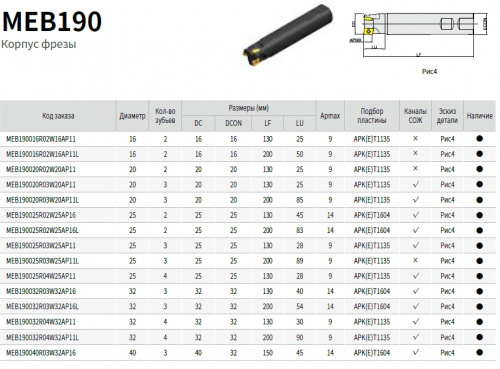Click the DCON sub-column header
Screen dimensions: 500x369
pyautogui.click(x=233, y=123)
